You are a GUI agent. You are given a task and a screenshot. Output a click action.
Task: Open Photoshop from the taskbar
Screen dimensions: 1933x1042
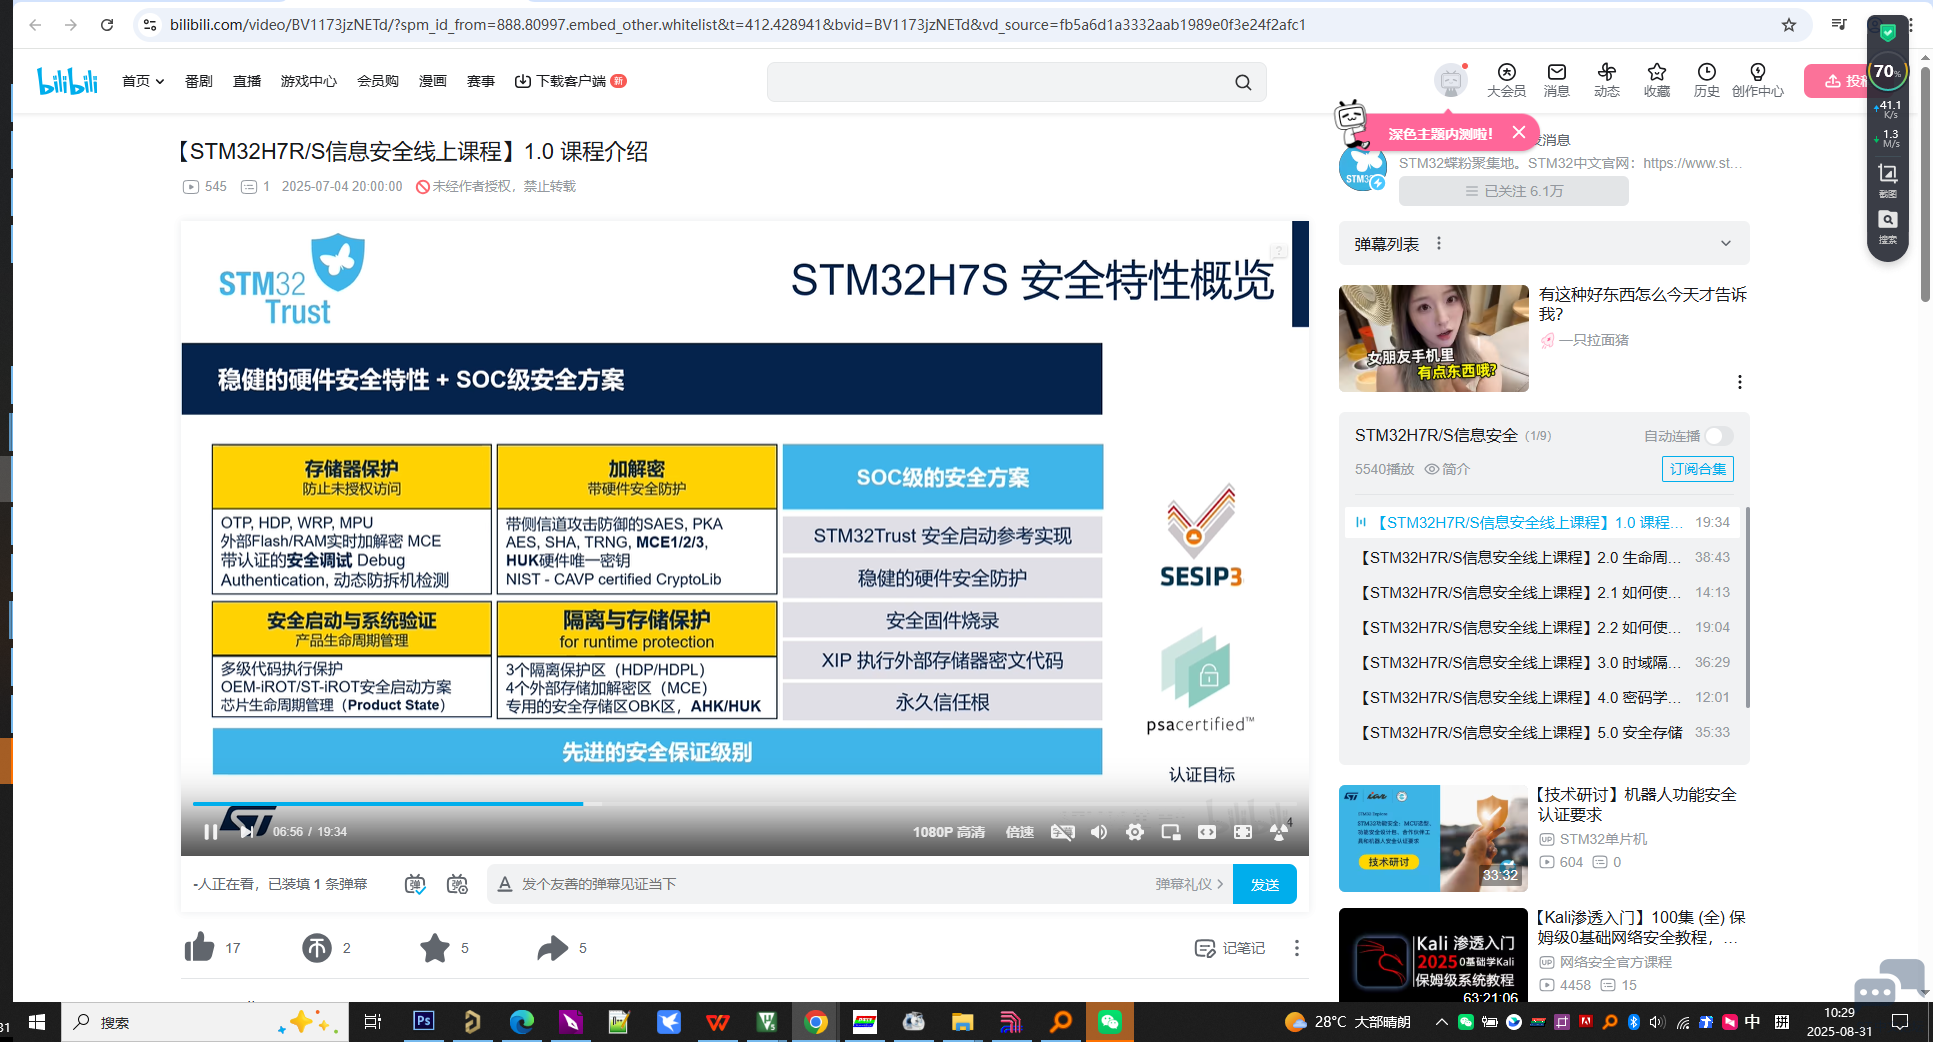[424, 1021]
